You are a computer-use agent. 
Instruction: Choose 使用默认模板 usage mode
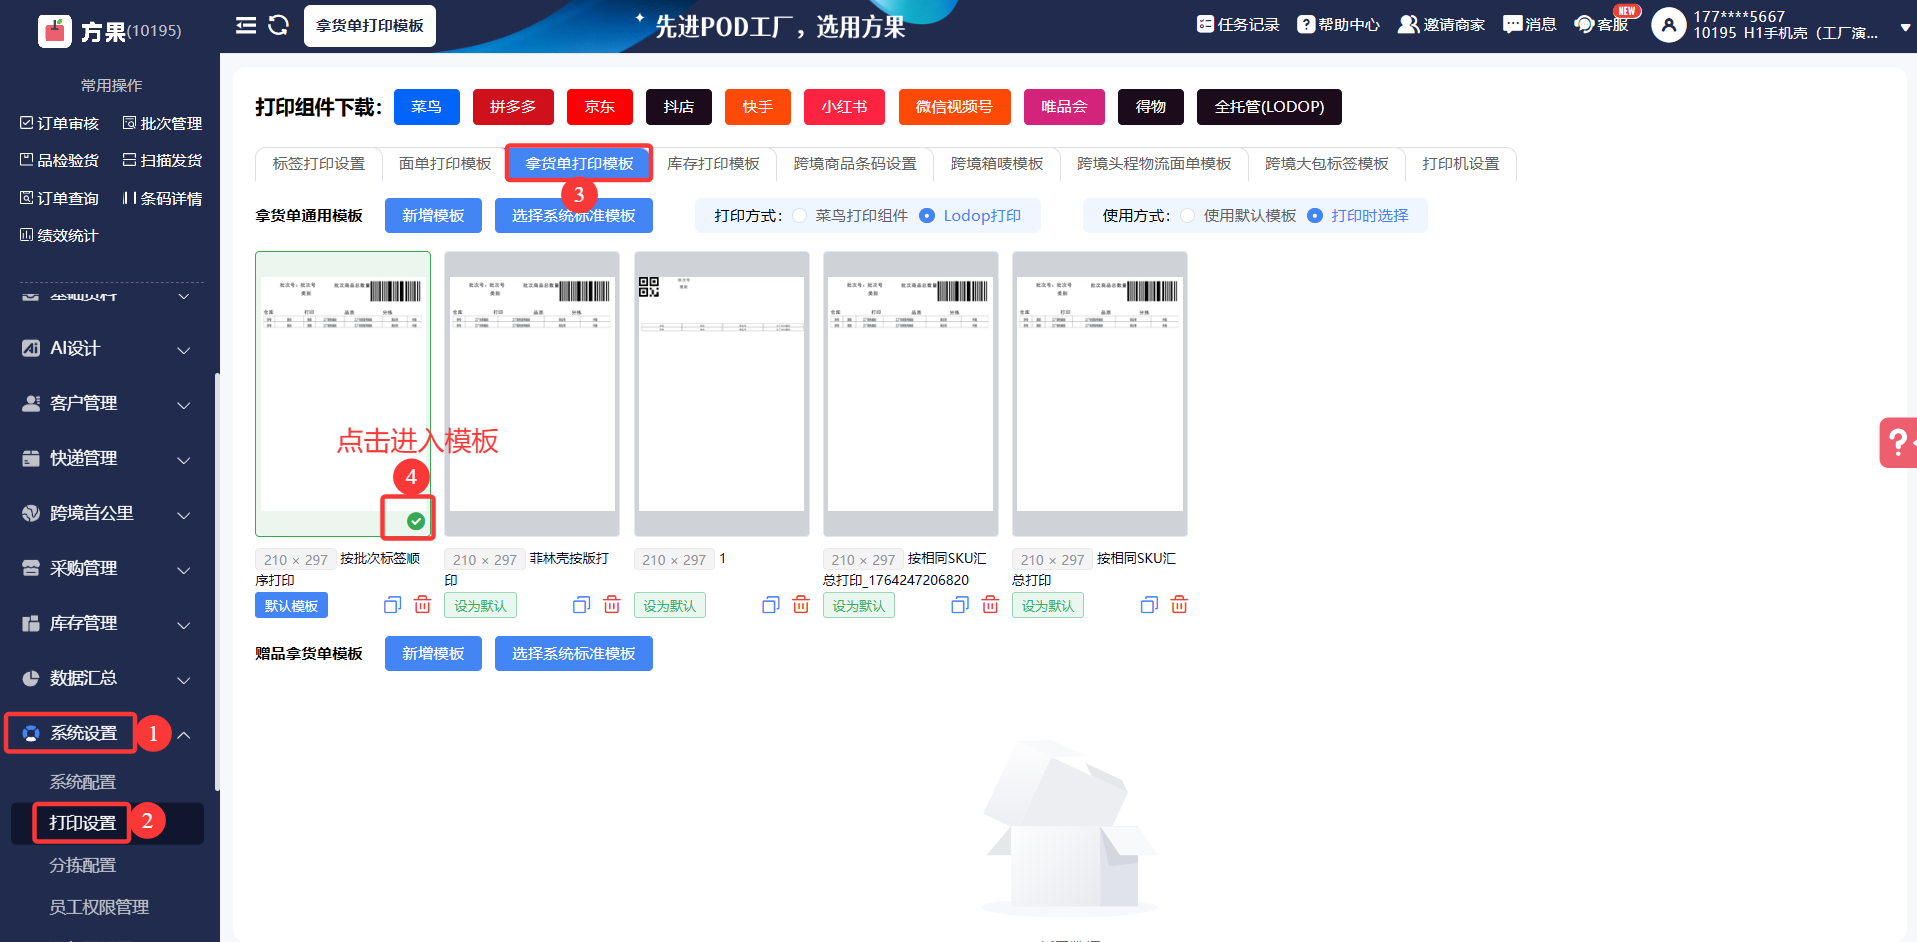click(1239, 216)
